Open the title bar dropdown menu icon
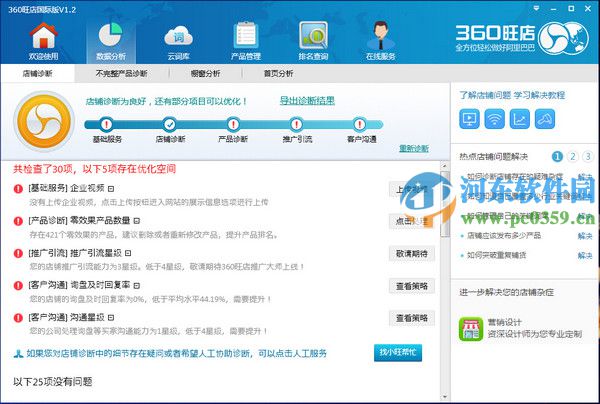600x404 pixels. tap(536, 8)
